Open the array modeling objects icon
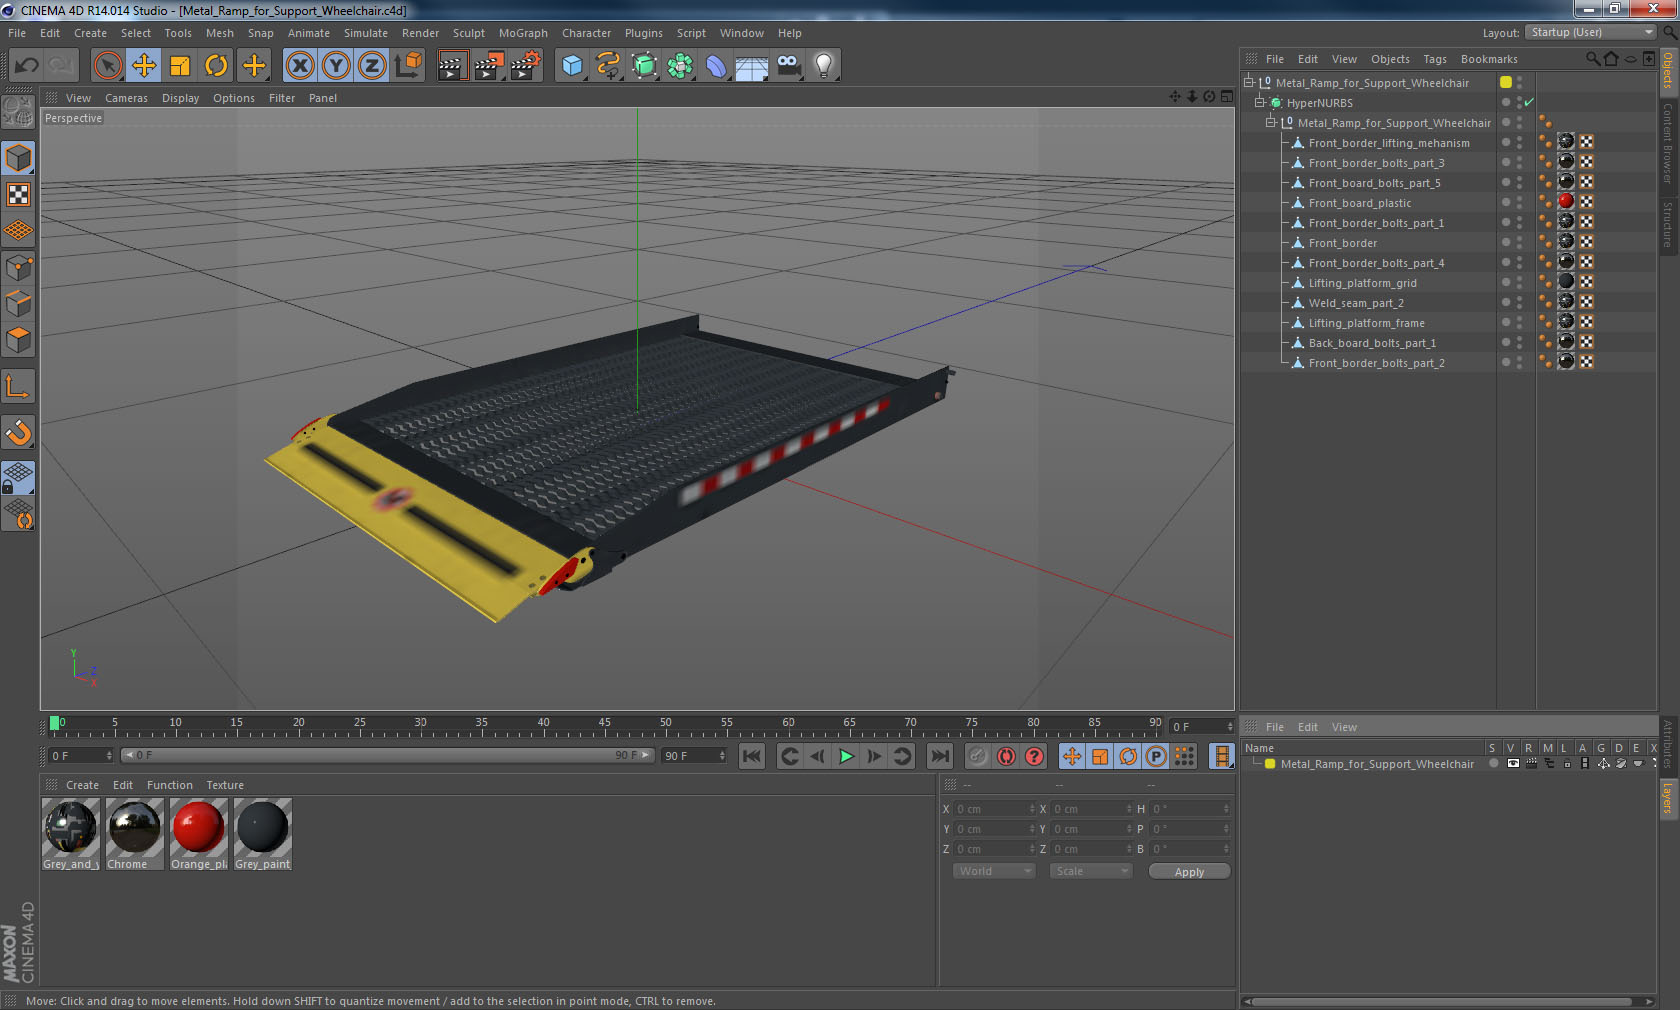1680x1010 pixels. 680,66
